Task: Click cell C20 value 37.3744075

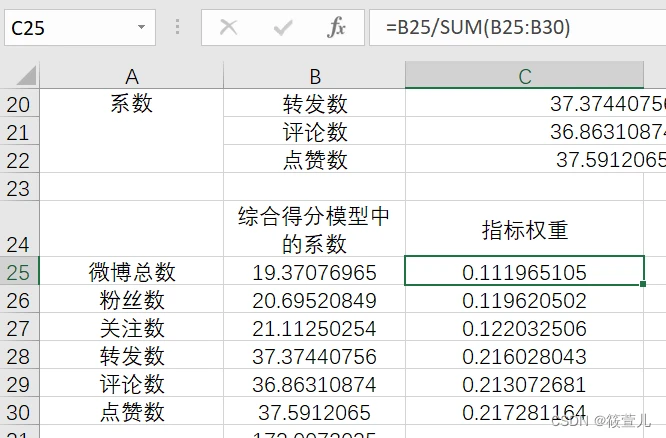Action: pos(536,103)
